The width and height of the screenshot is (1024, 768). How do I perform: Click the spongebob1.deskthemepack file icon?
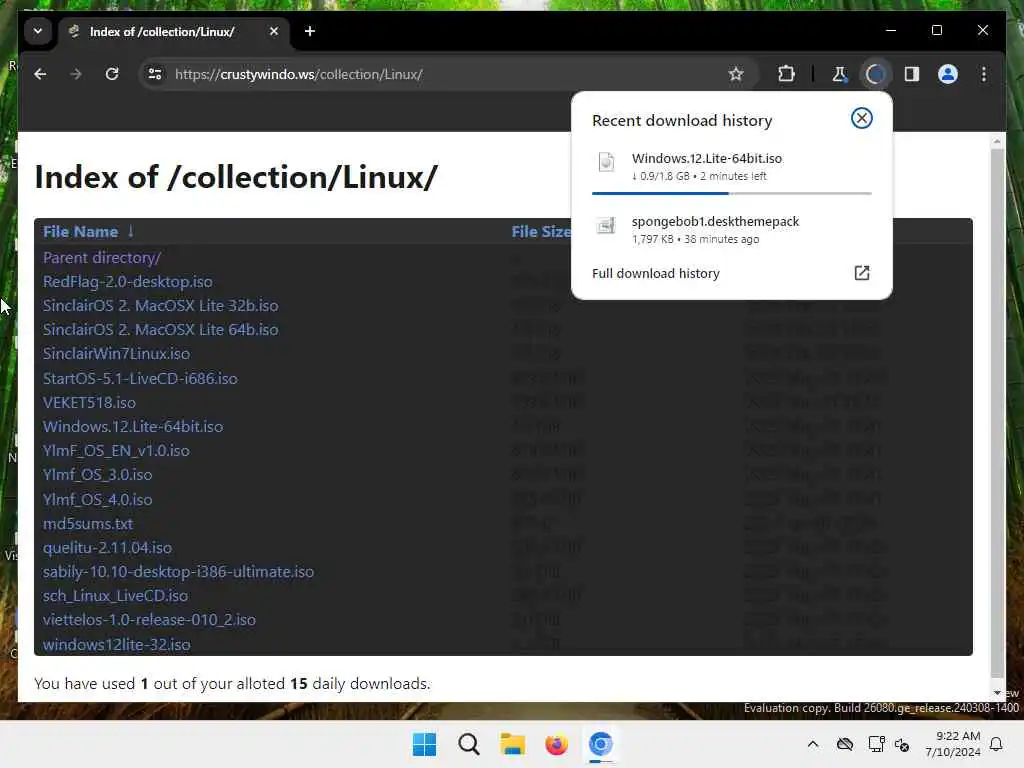coord(606,226)
